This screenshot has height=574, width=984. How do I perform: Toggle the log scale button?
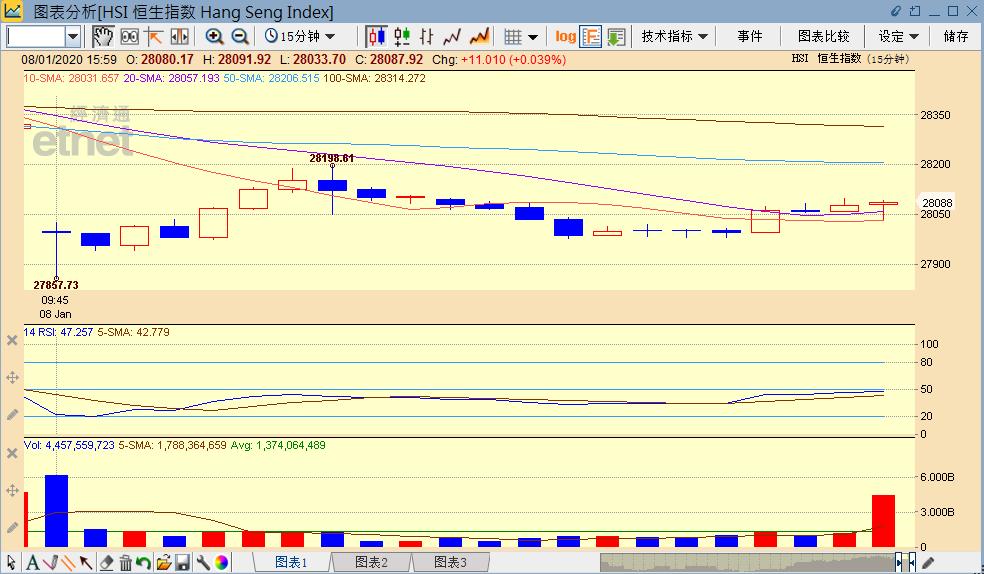566,36
